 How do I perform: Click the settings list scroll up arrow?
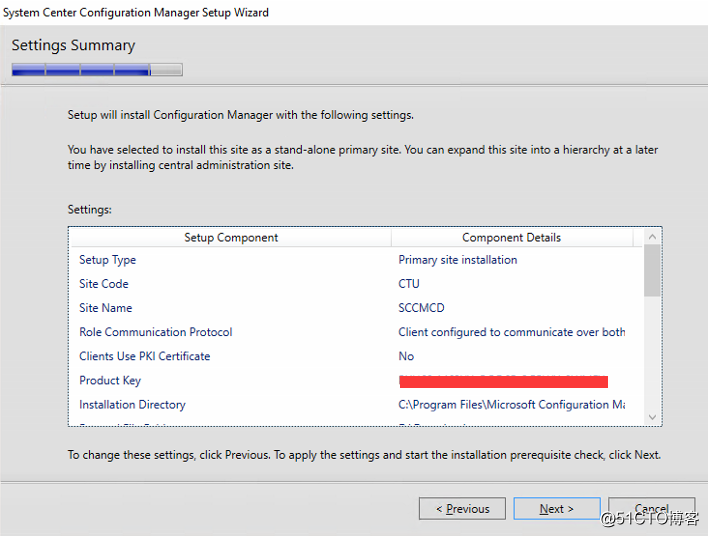(x=652, y=237)
